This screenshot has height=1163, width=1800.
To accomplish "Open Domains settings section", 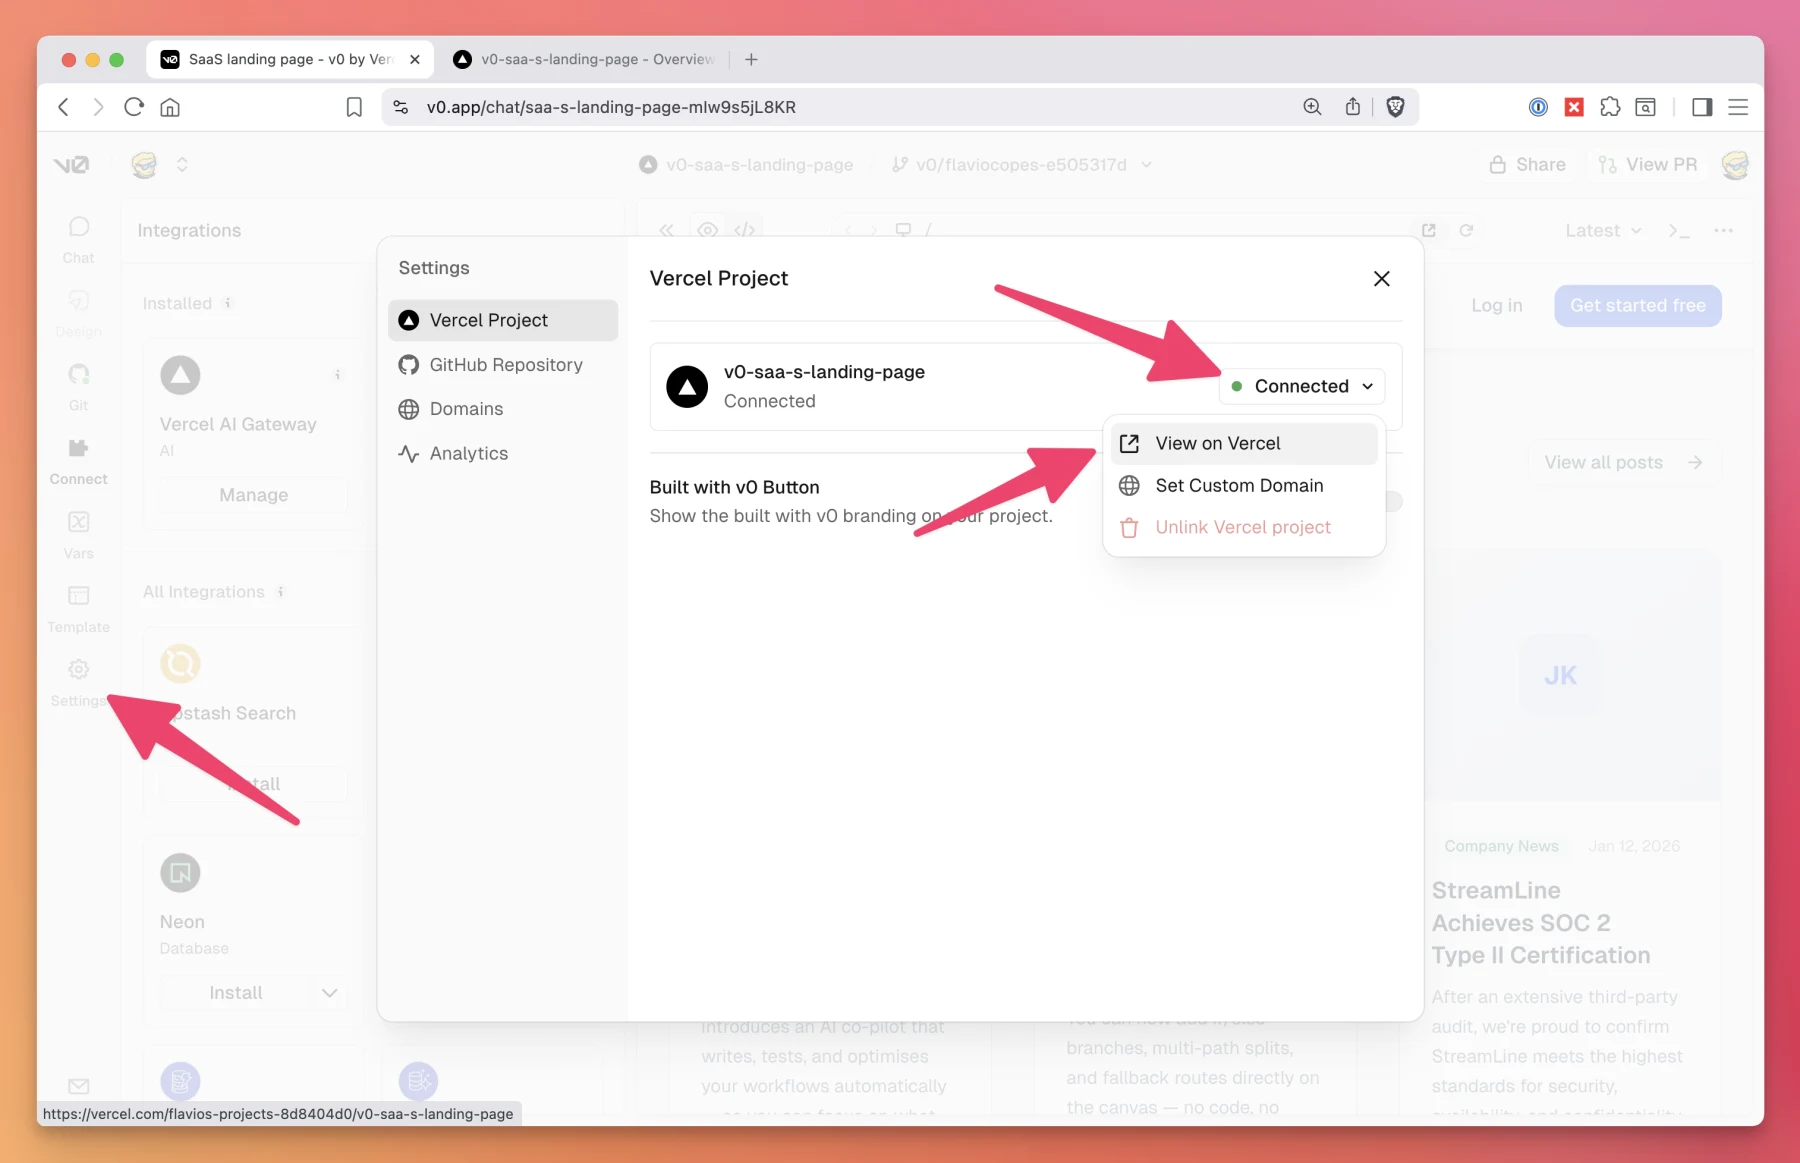I will [503, 409].
